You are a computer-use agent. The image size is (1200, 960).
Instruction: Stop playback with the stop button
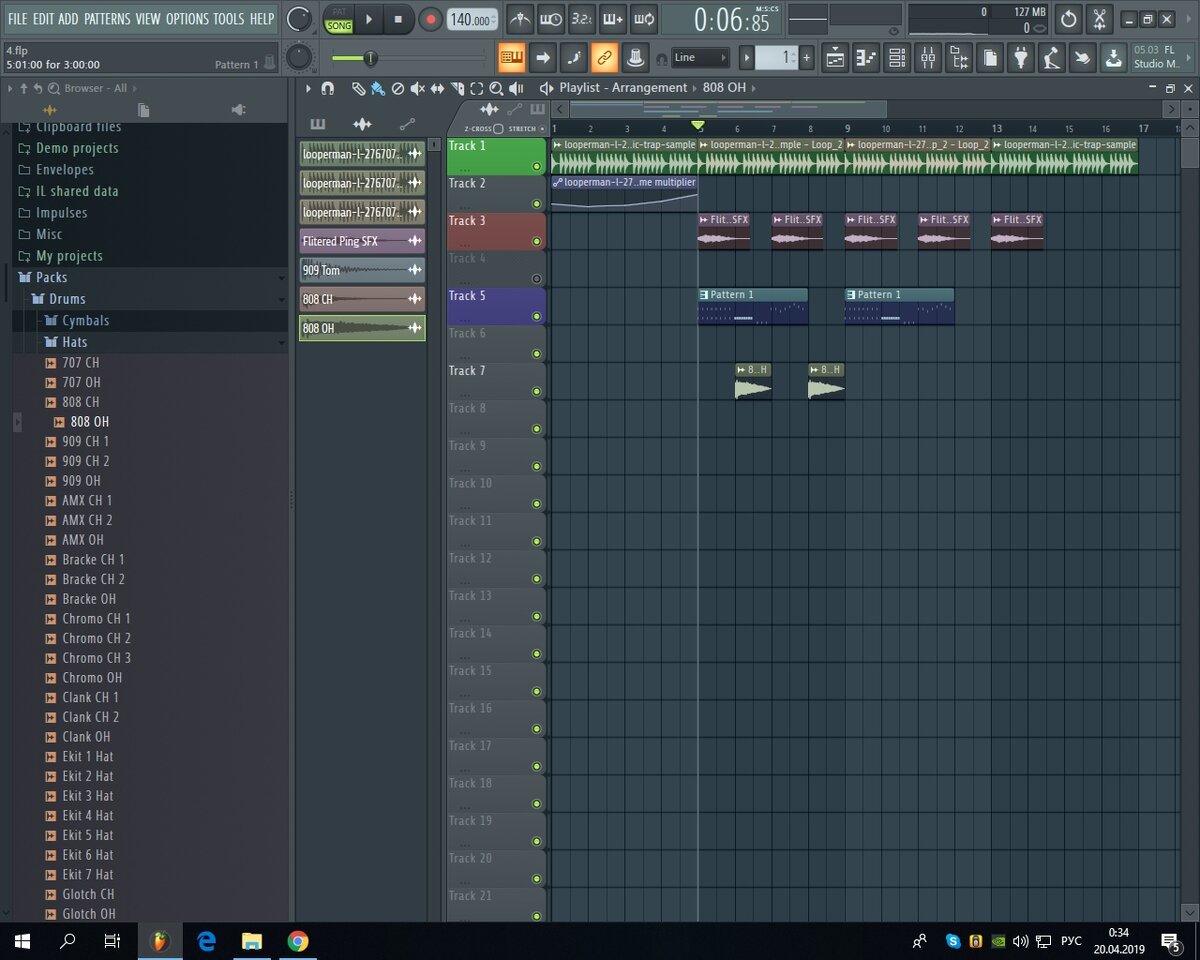(398, 19)
